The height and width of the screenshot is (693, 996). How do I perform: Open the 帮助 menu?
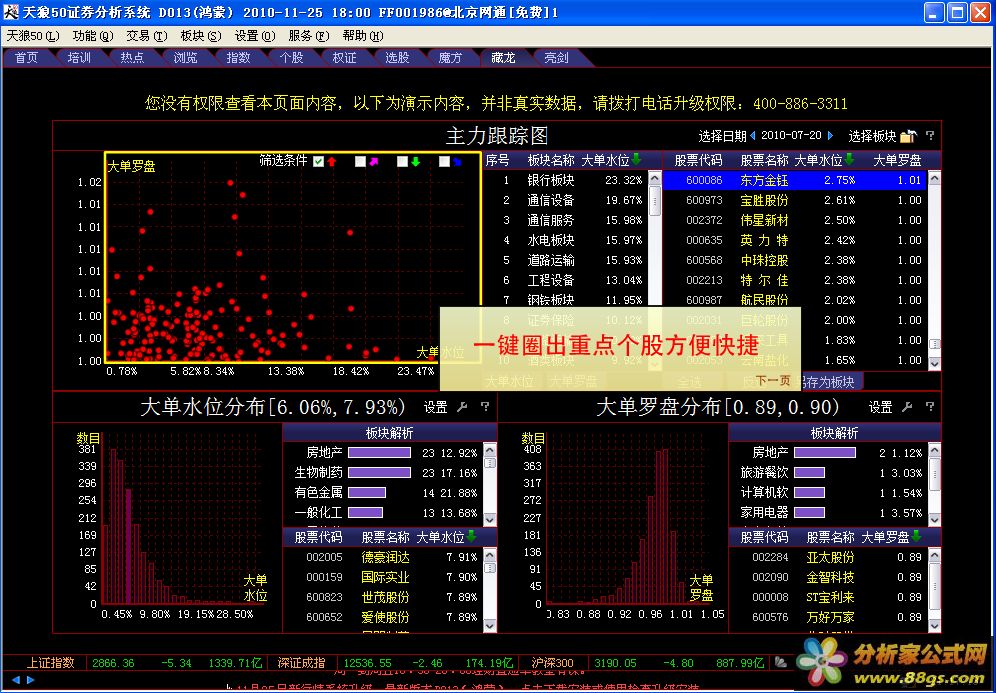(x=363, y=36)
